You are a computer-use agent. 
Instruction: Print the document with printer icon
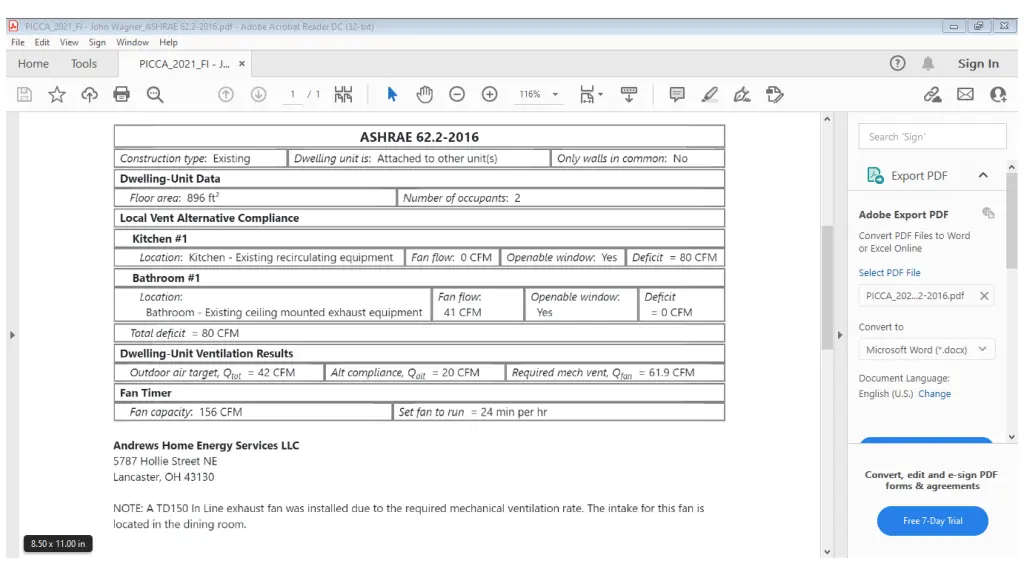(x=121, y=95)
